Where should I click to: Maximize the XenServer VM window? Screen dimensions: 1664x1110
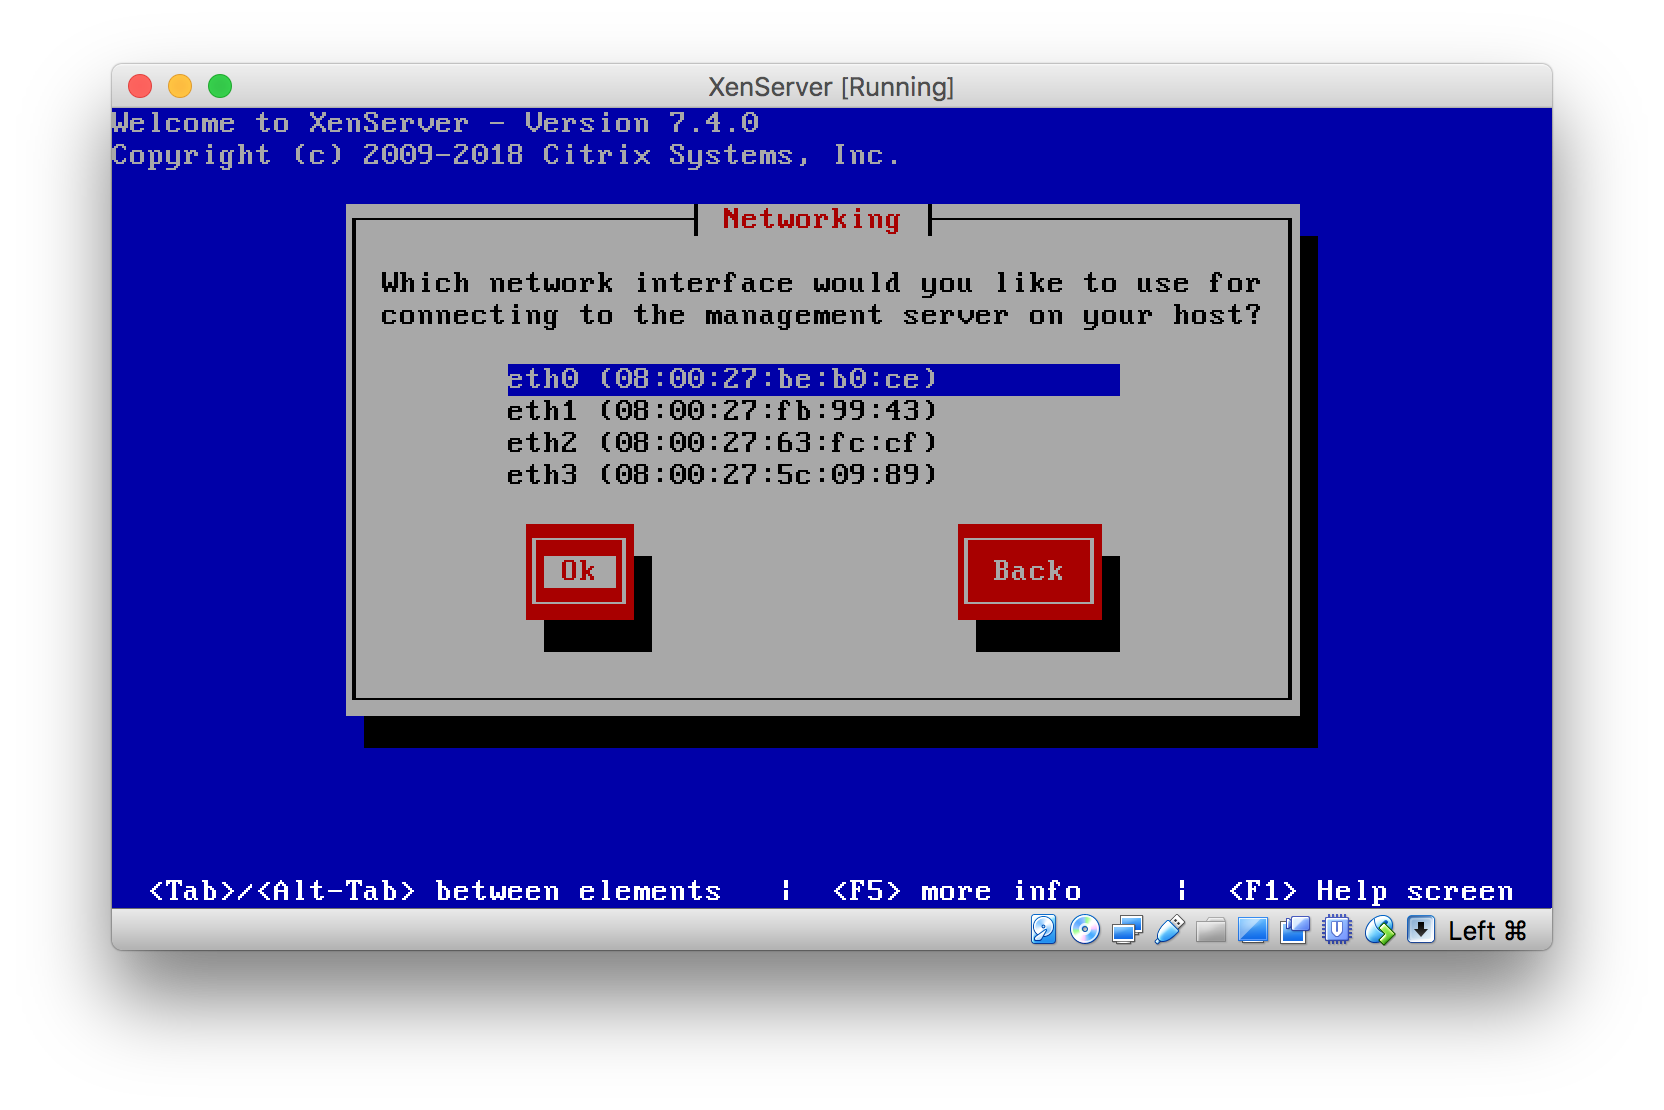220,87
